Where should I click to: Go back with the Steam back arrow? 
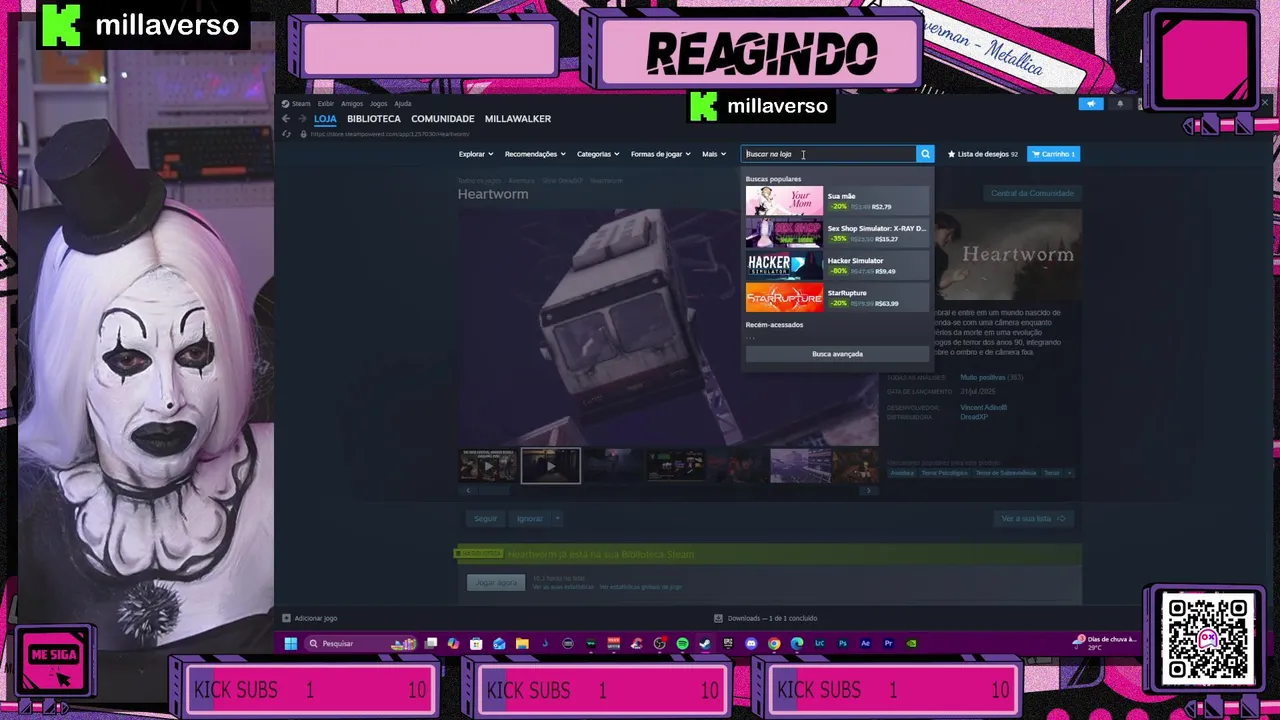(286, 119)
